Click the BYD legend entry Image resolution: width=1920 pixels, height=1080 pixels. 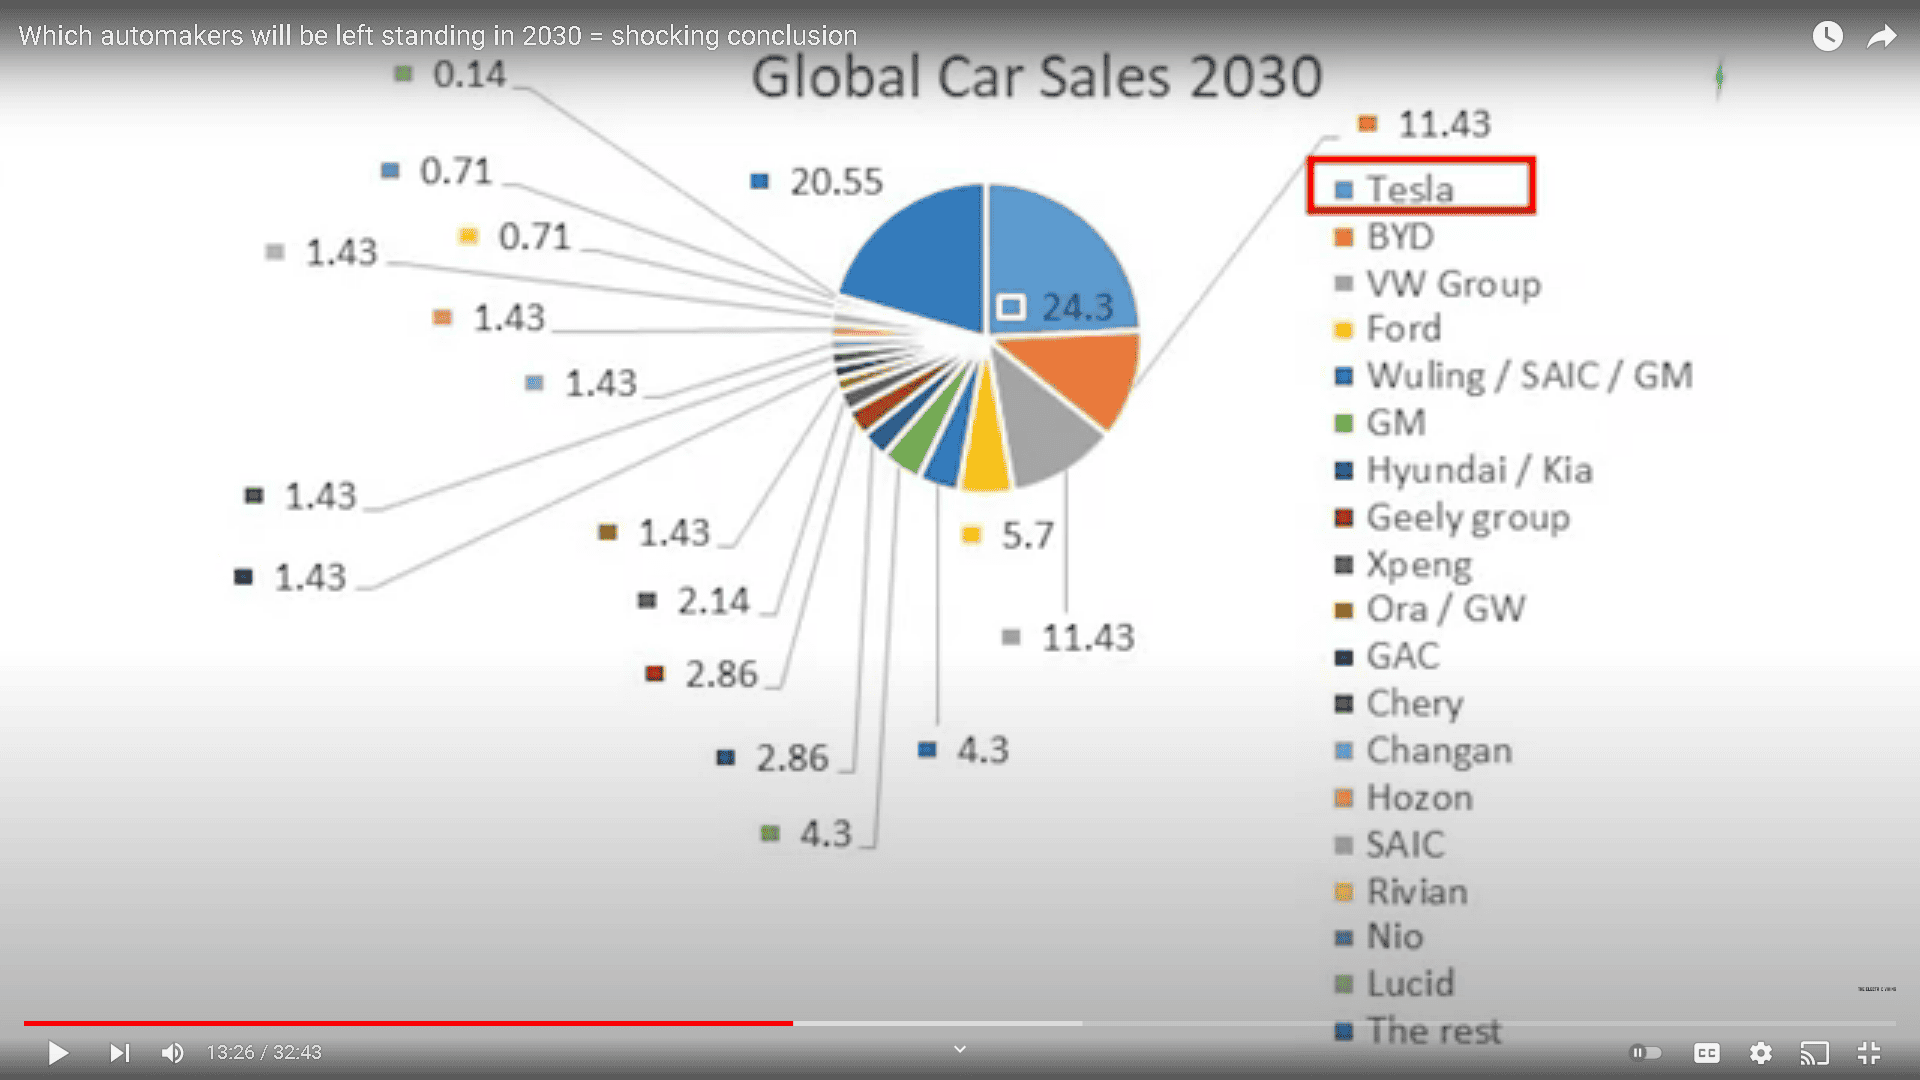point(1384,237)
